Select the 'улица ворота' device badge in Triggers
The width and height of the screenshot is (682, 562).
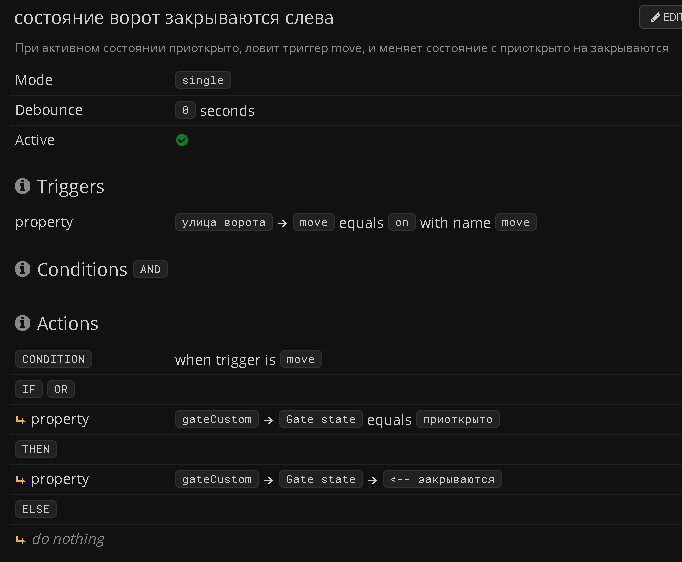tap(223, 222)
